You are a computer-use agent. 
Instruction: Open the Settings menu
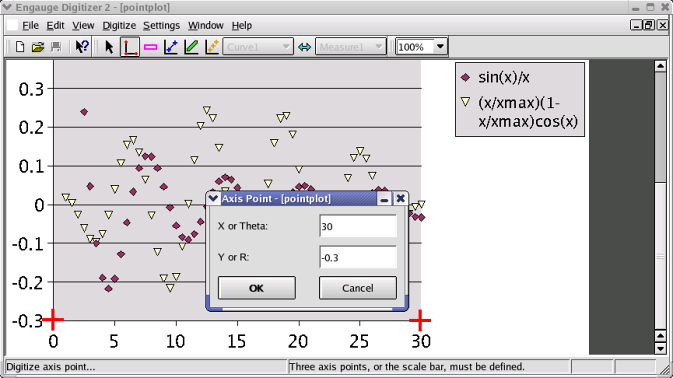tap(161, 26)
